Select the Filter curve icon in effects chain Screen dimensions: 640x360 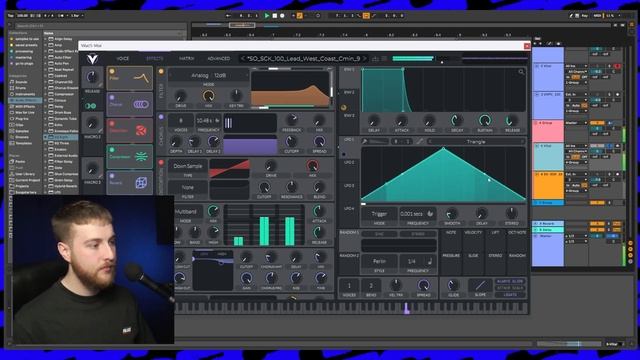click(x=141, y=78)
